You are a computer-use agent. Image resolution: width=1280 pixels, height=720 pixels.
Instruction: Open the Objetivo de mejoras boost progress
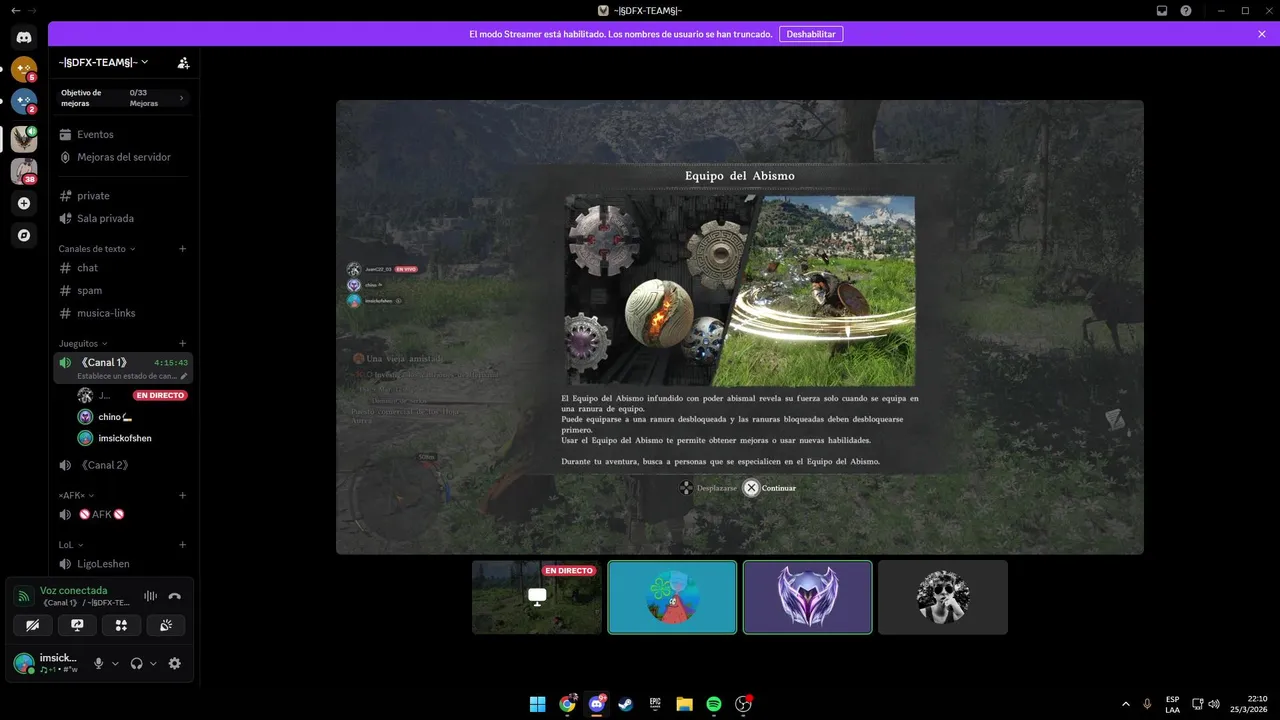coord(123,98)
